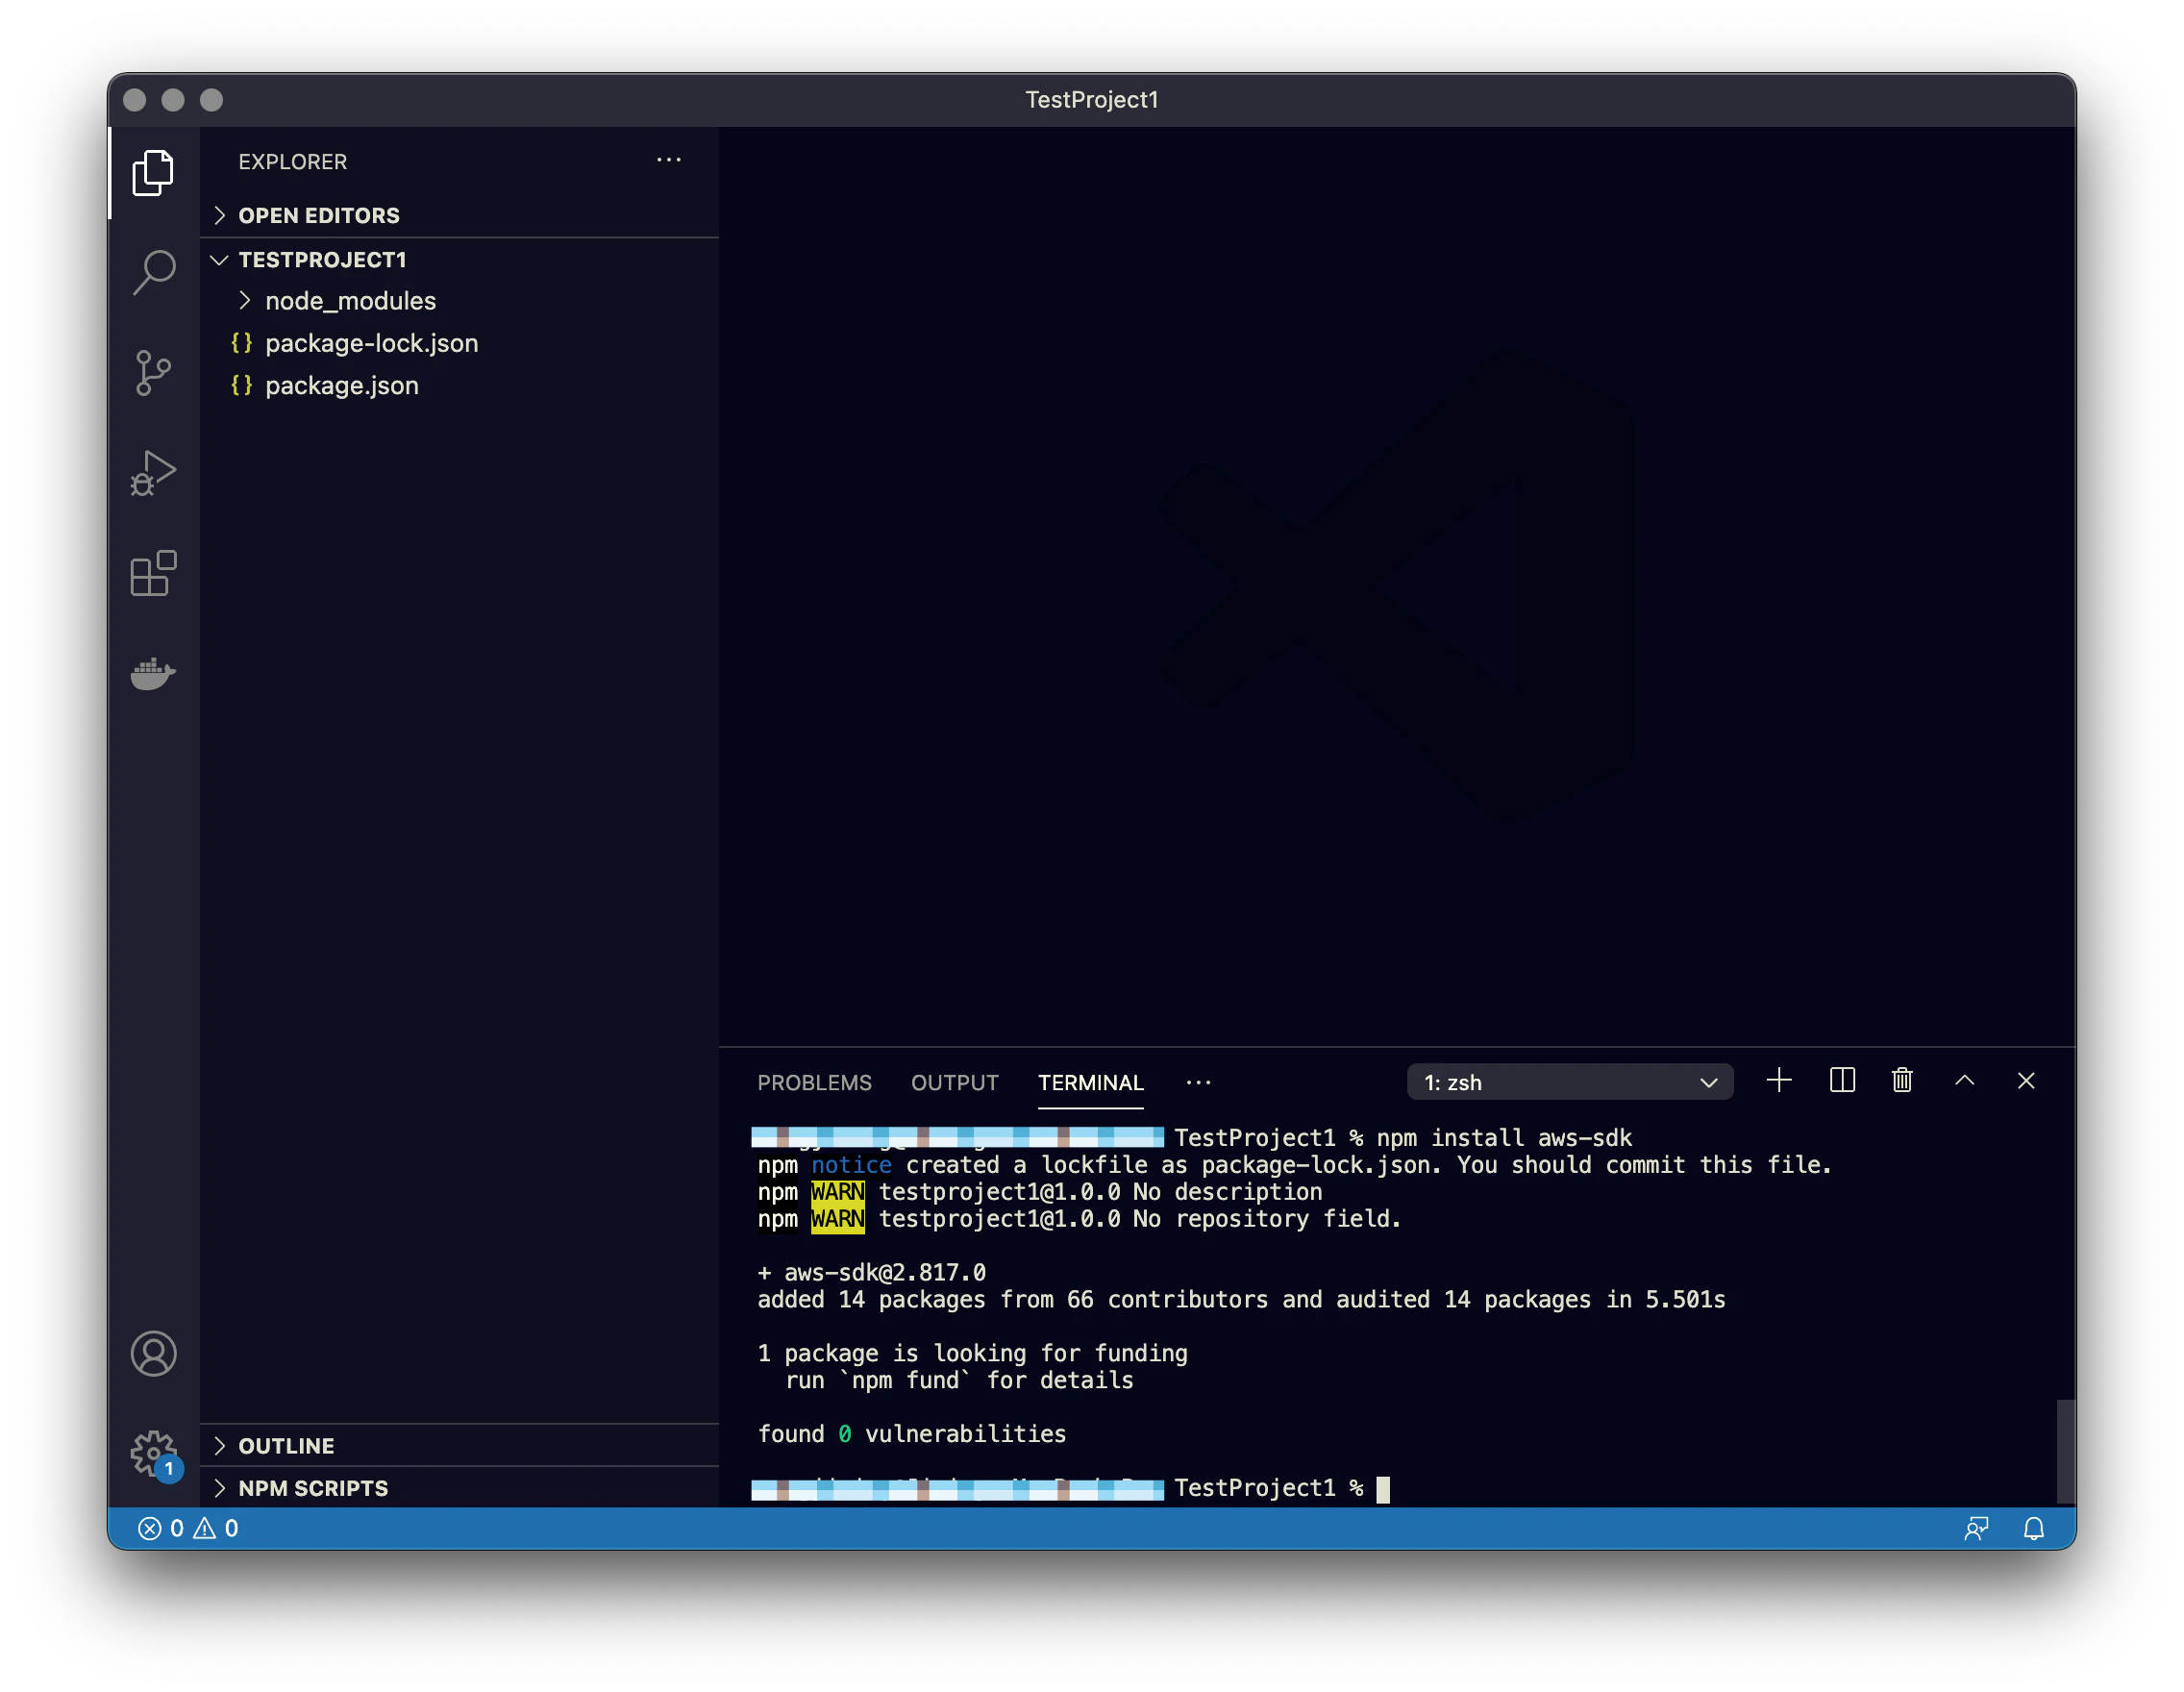Expand the node_modules folder
2184x1692 pixels.
coord(460,301)
